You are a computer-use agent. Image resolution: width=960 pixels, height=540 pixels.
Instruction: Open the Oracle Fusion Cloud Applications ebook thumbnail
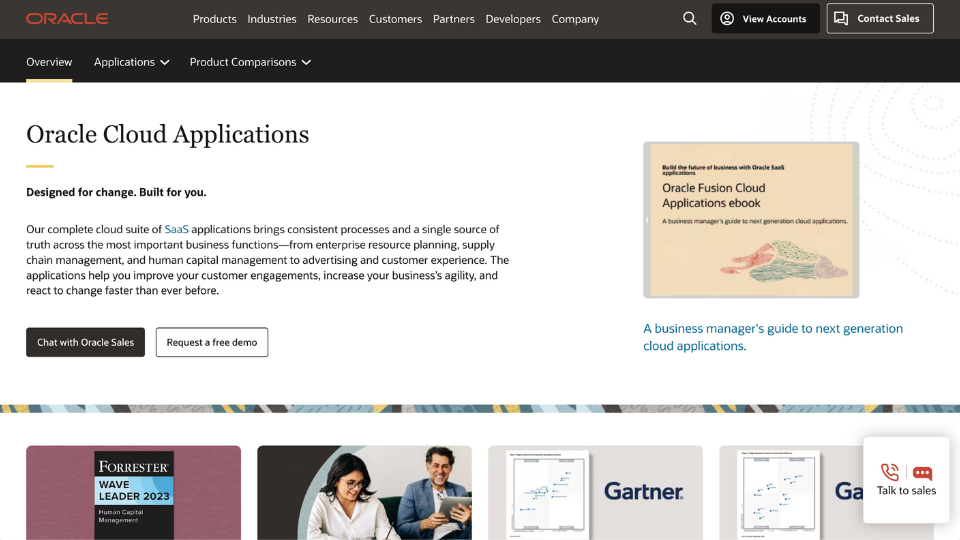point(751,220)
